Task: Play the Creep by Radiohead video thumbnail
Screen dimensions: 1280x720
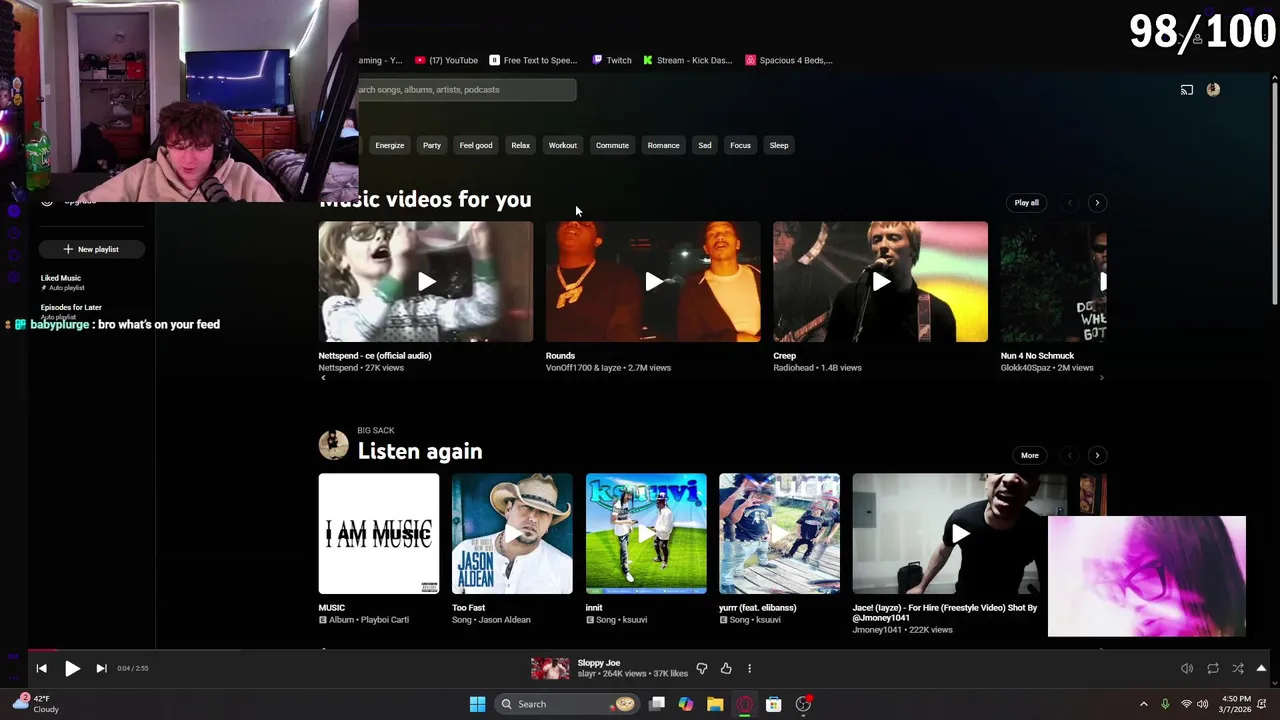Action: click(880, 282)
